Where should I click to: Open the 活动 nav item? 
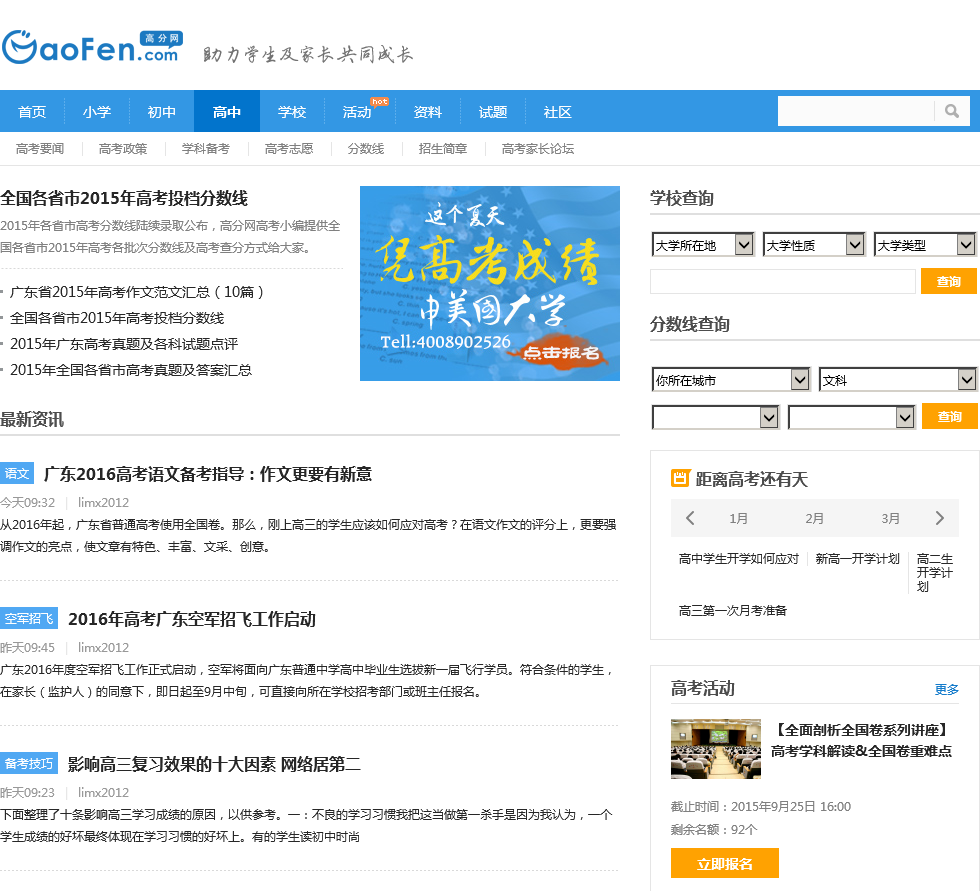(357, 112)
